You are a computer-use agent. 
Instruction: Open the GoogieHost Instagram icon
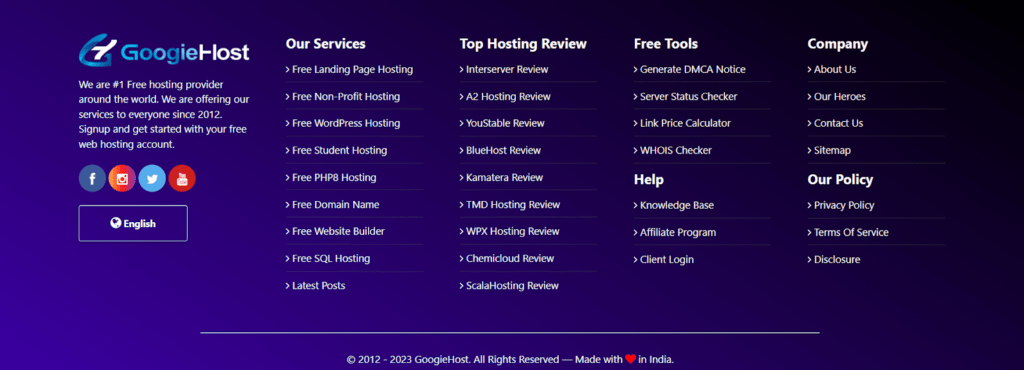(x=122, y=178)
